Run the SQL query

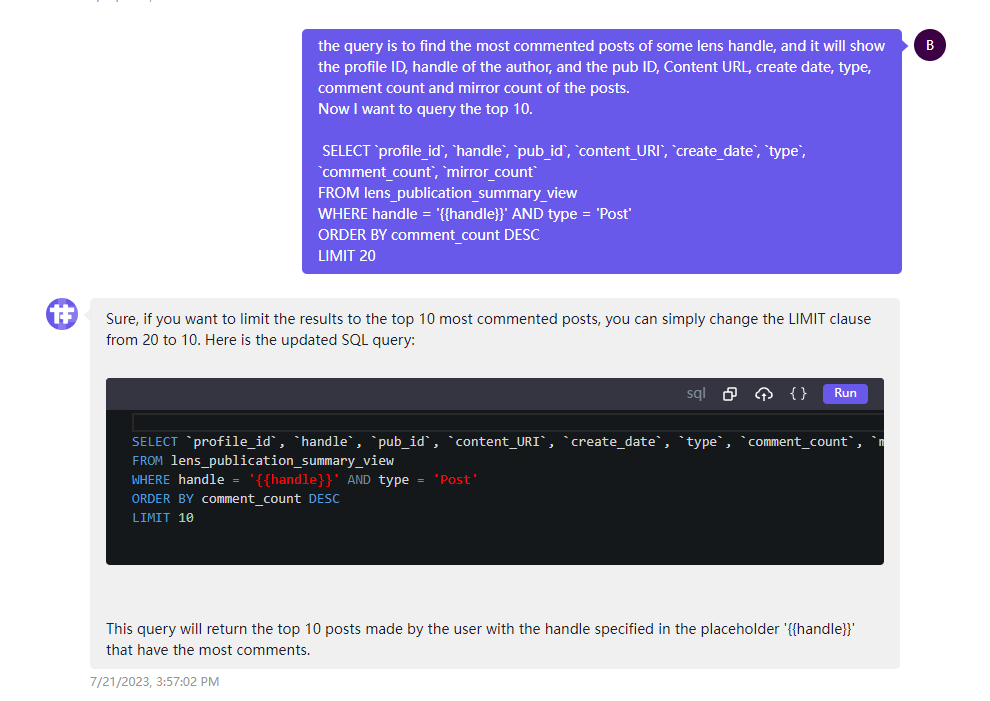click(x=845, y=393)
